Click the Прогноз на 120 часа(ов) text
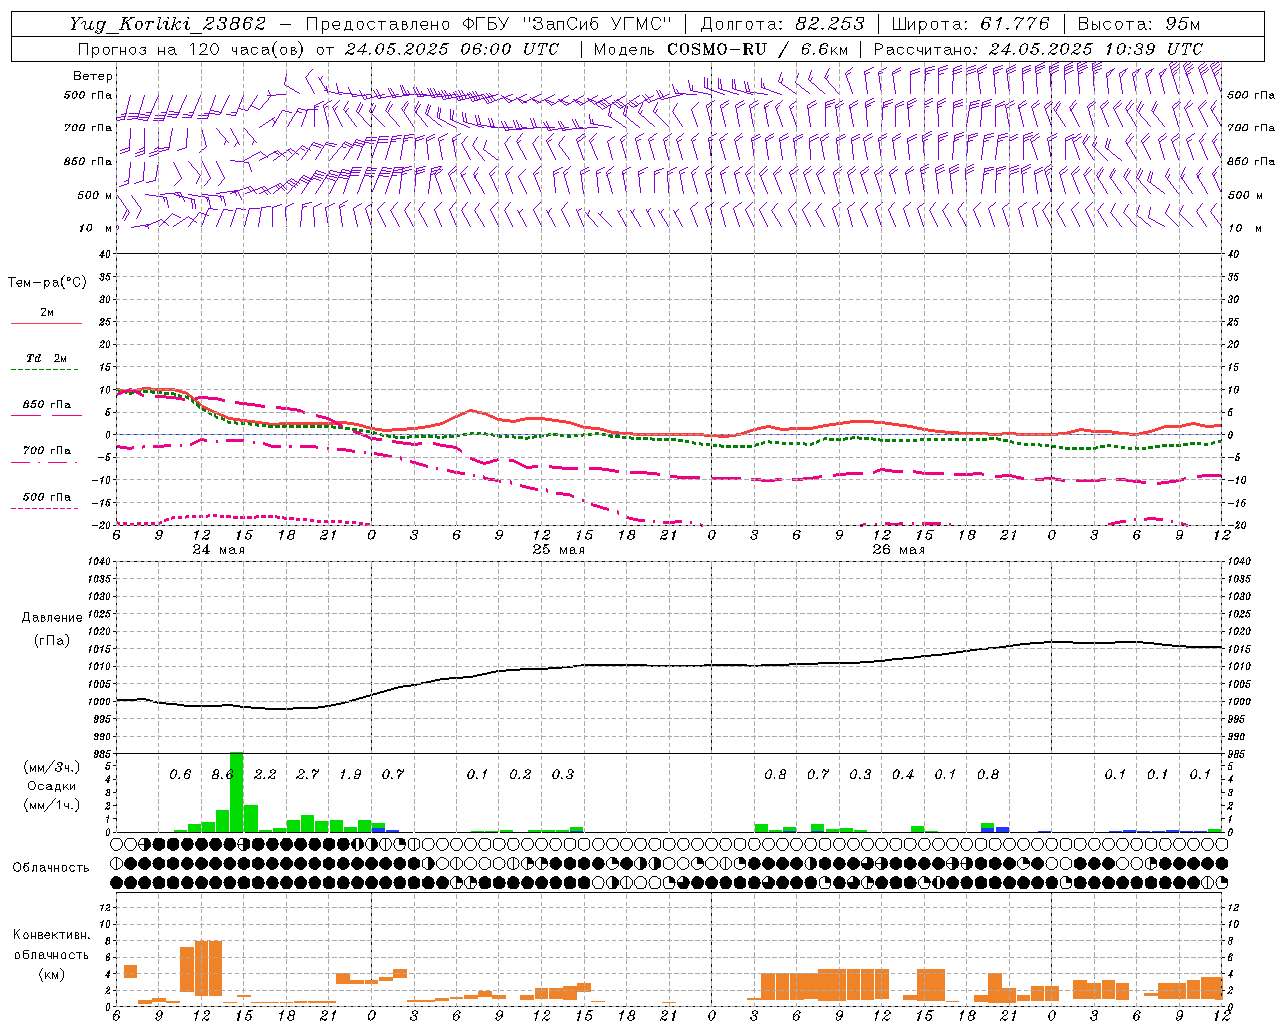 pos(192,49)
